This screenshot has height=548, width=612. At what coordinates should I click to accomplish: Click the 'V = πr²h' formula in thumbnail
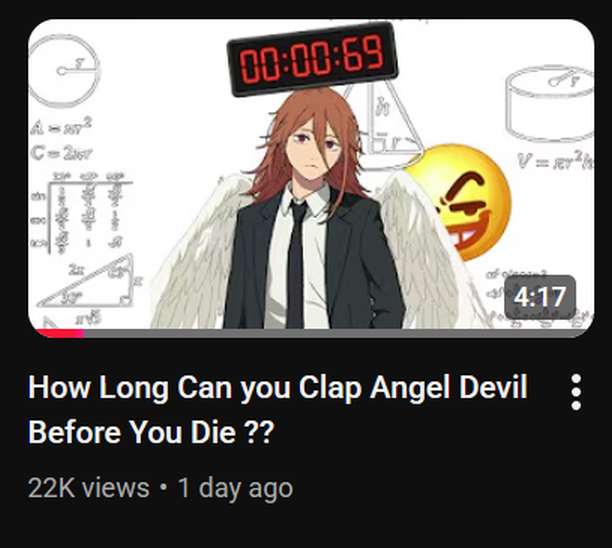click(x=556, y=160)
